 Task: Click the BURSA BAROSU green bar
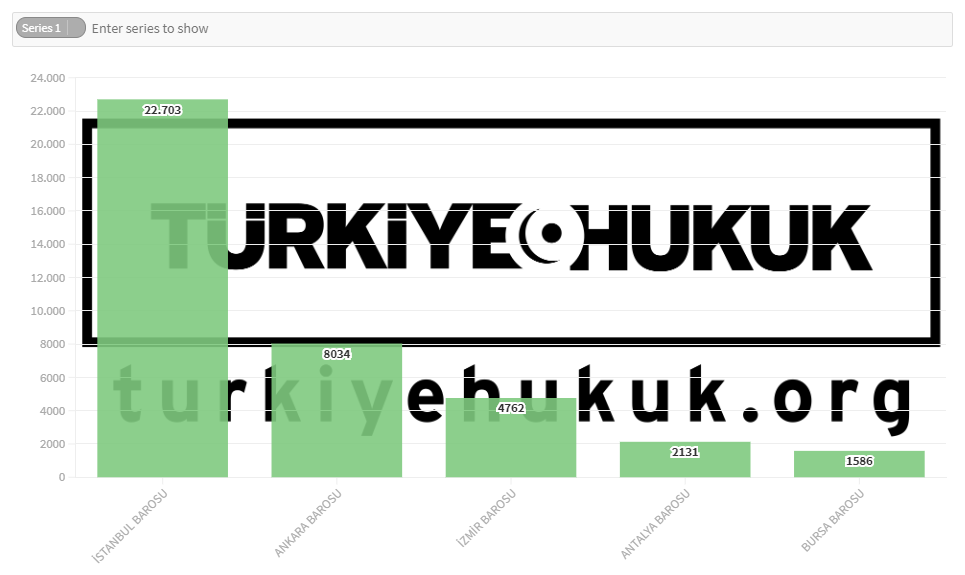(x=859, y=464)
